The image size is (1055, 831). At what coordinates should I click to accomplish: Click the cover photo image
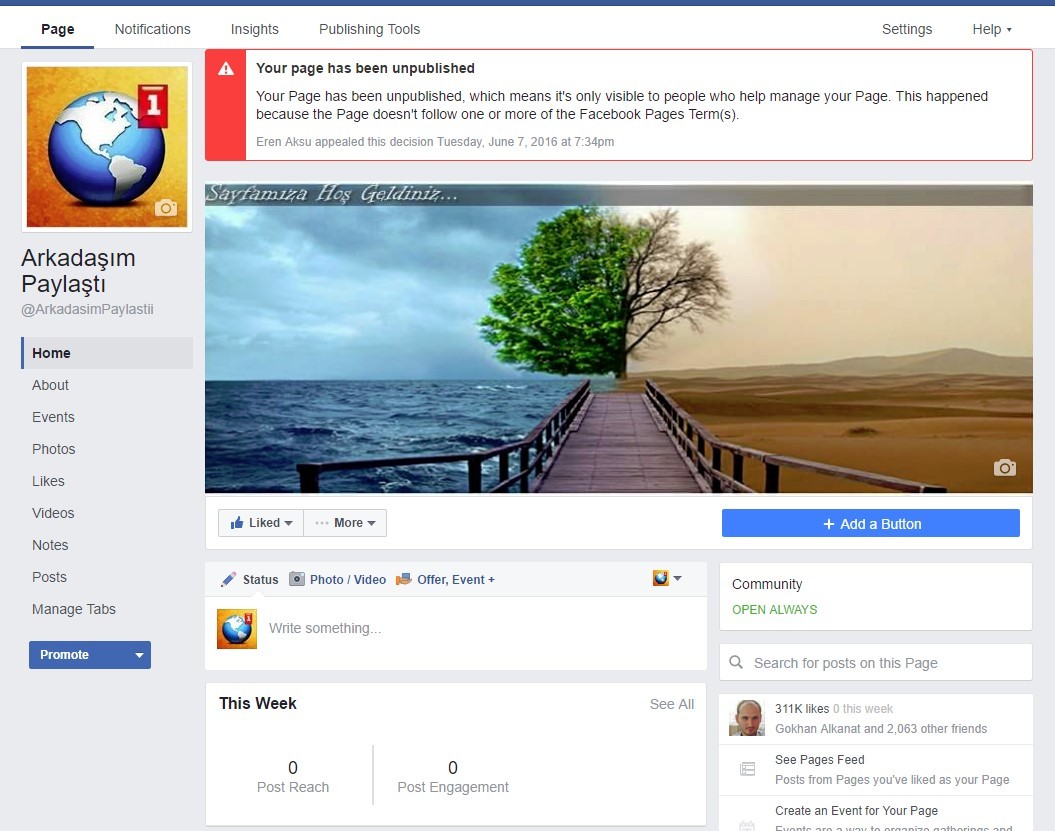coord(618,338)
